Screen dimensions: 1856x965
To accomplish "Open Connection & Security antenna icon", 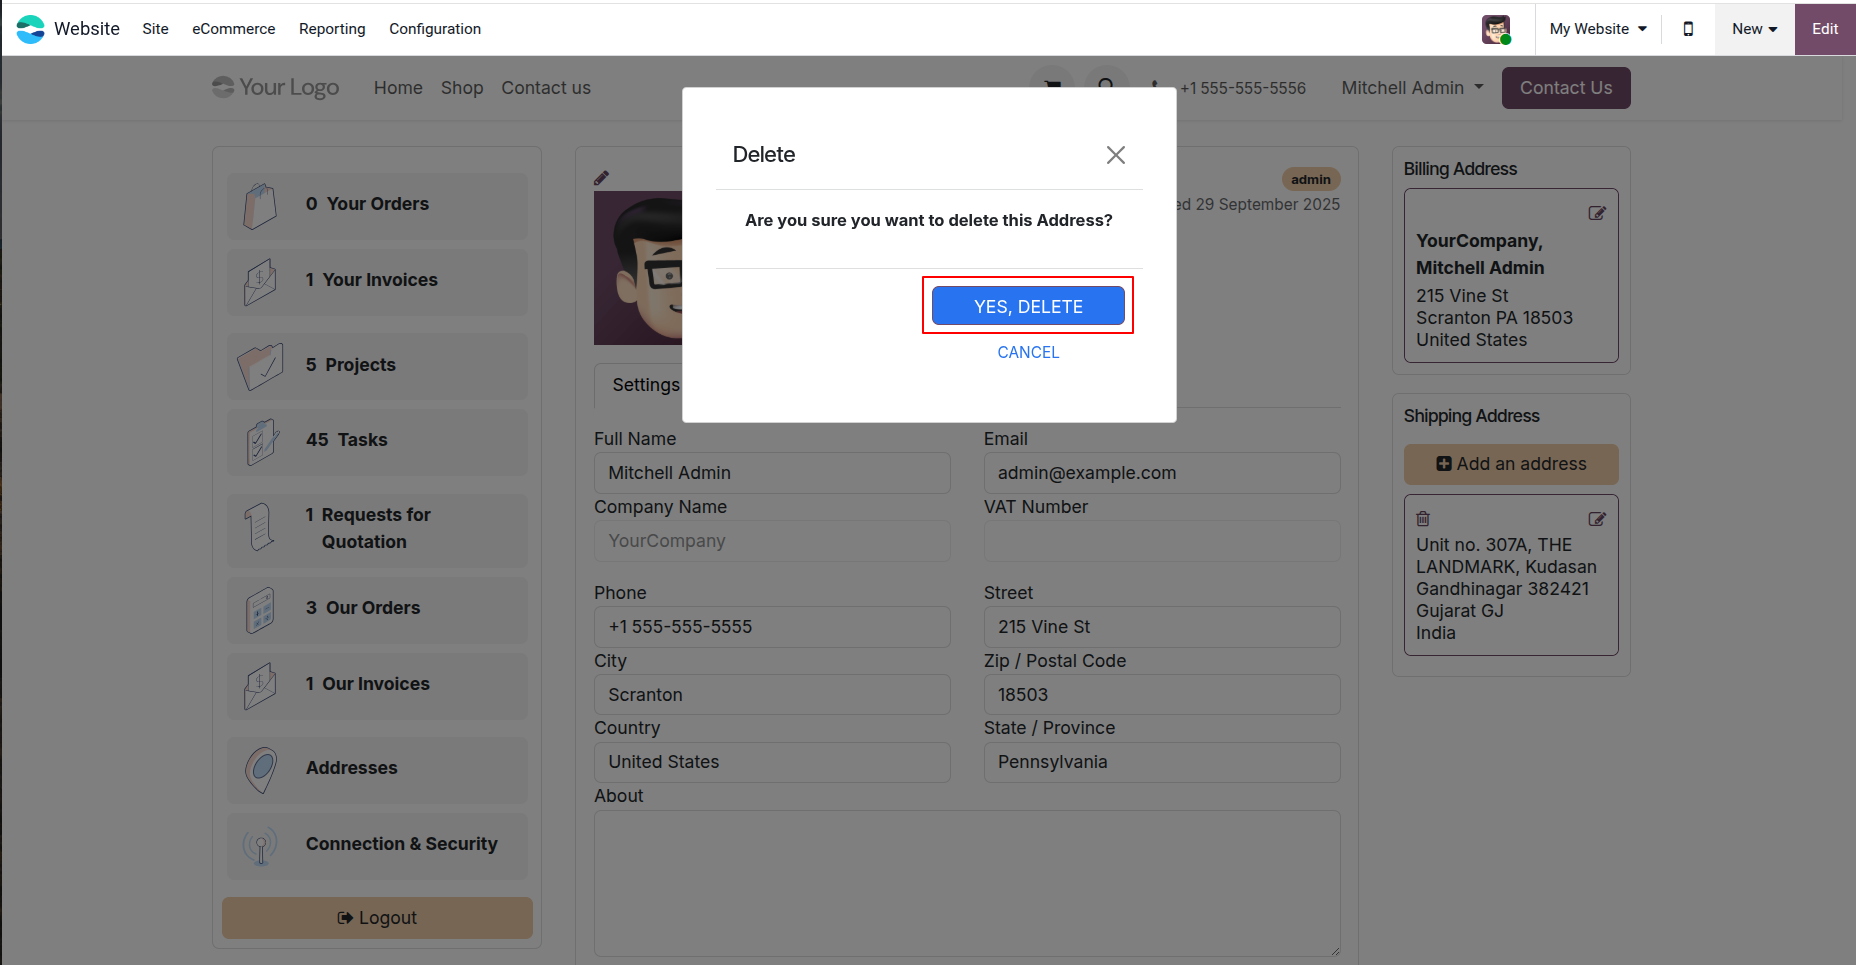I will 260,846.
